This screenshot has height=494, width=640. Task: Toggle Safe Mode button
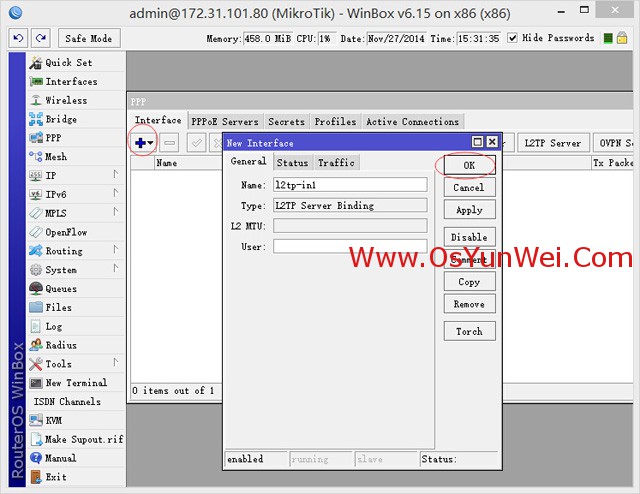(x=89, y=38)
